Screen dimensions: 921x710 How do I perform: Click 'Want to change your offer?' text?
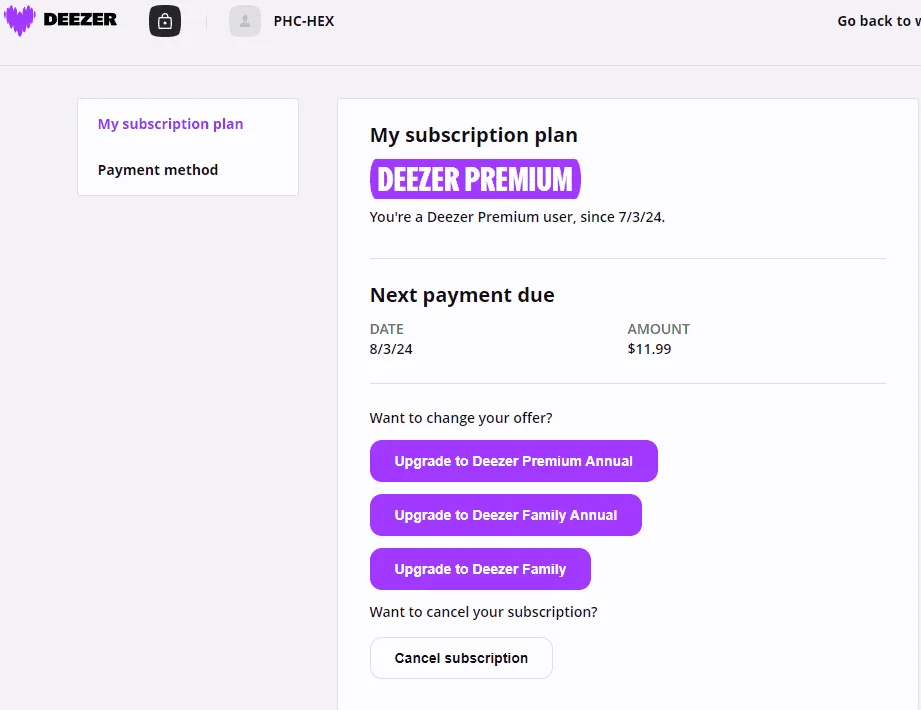coord(461,418)
